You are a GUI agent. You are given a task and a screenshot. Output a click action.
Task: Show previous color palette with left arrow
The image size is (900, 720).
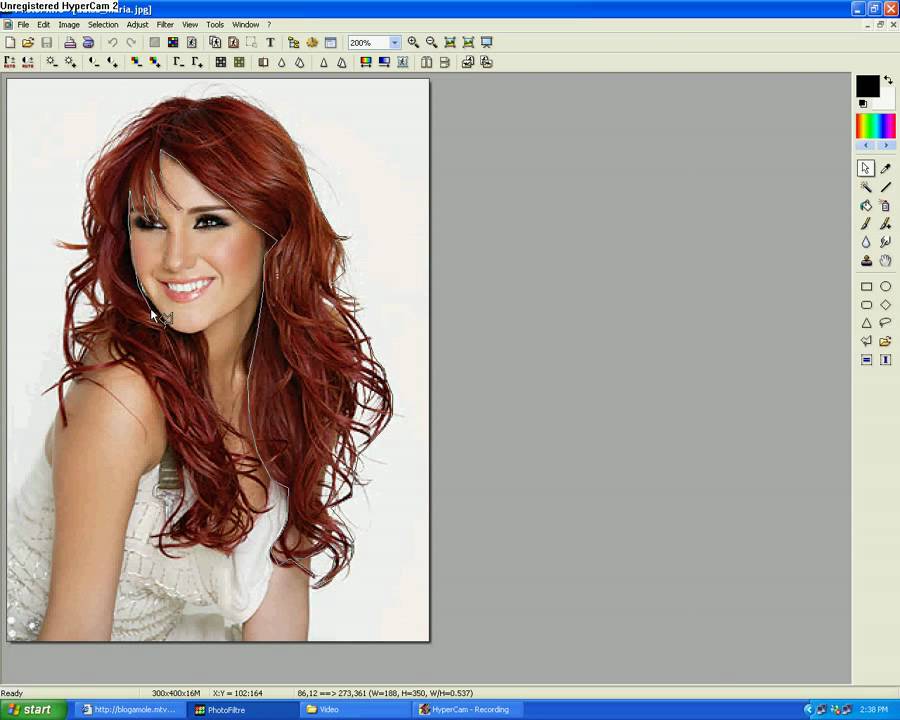pos(866,145)
